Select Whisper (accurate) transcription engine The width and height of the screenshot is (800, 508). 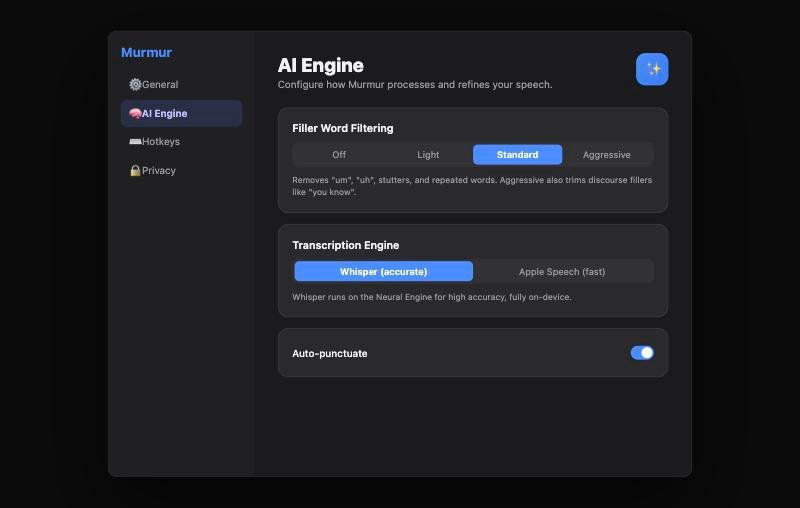[384, 271]
